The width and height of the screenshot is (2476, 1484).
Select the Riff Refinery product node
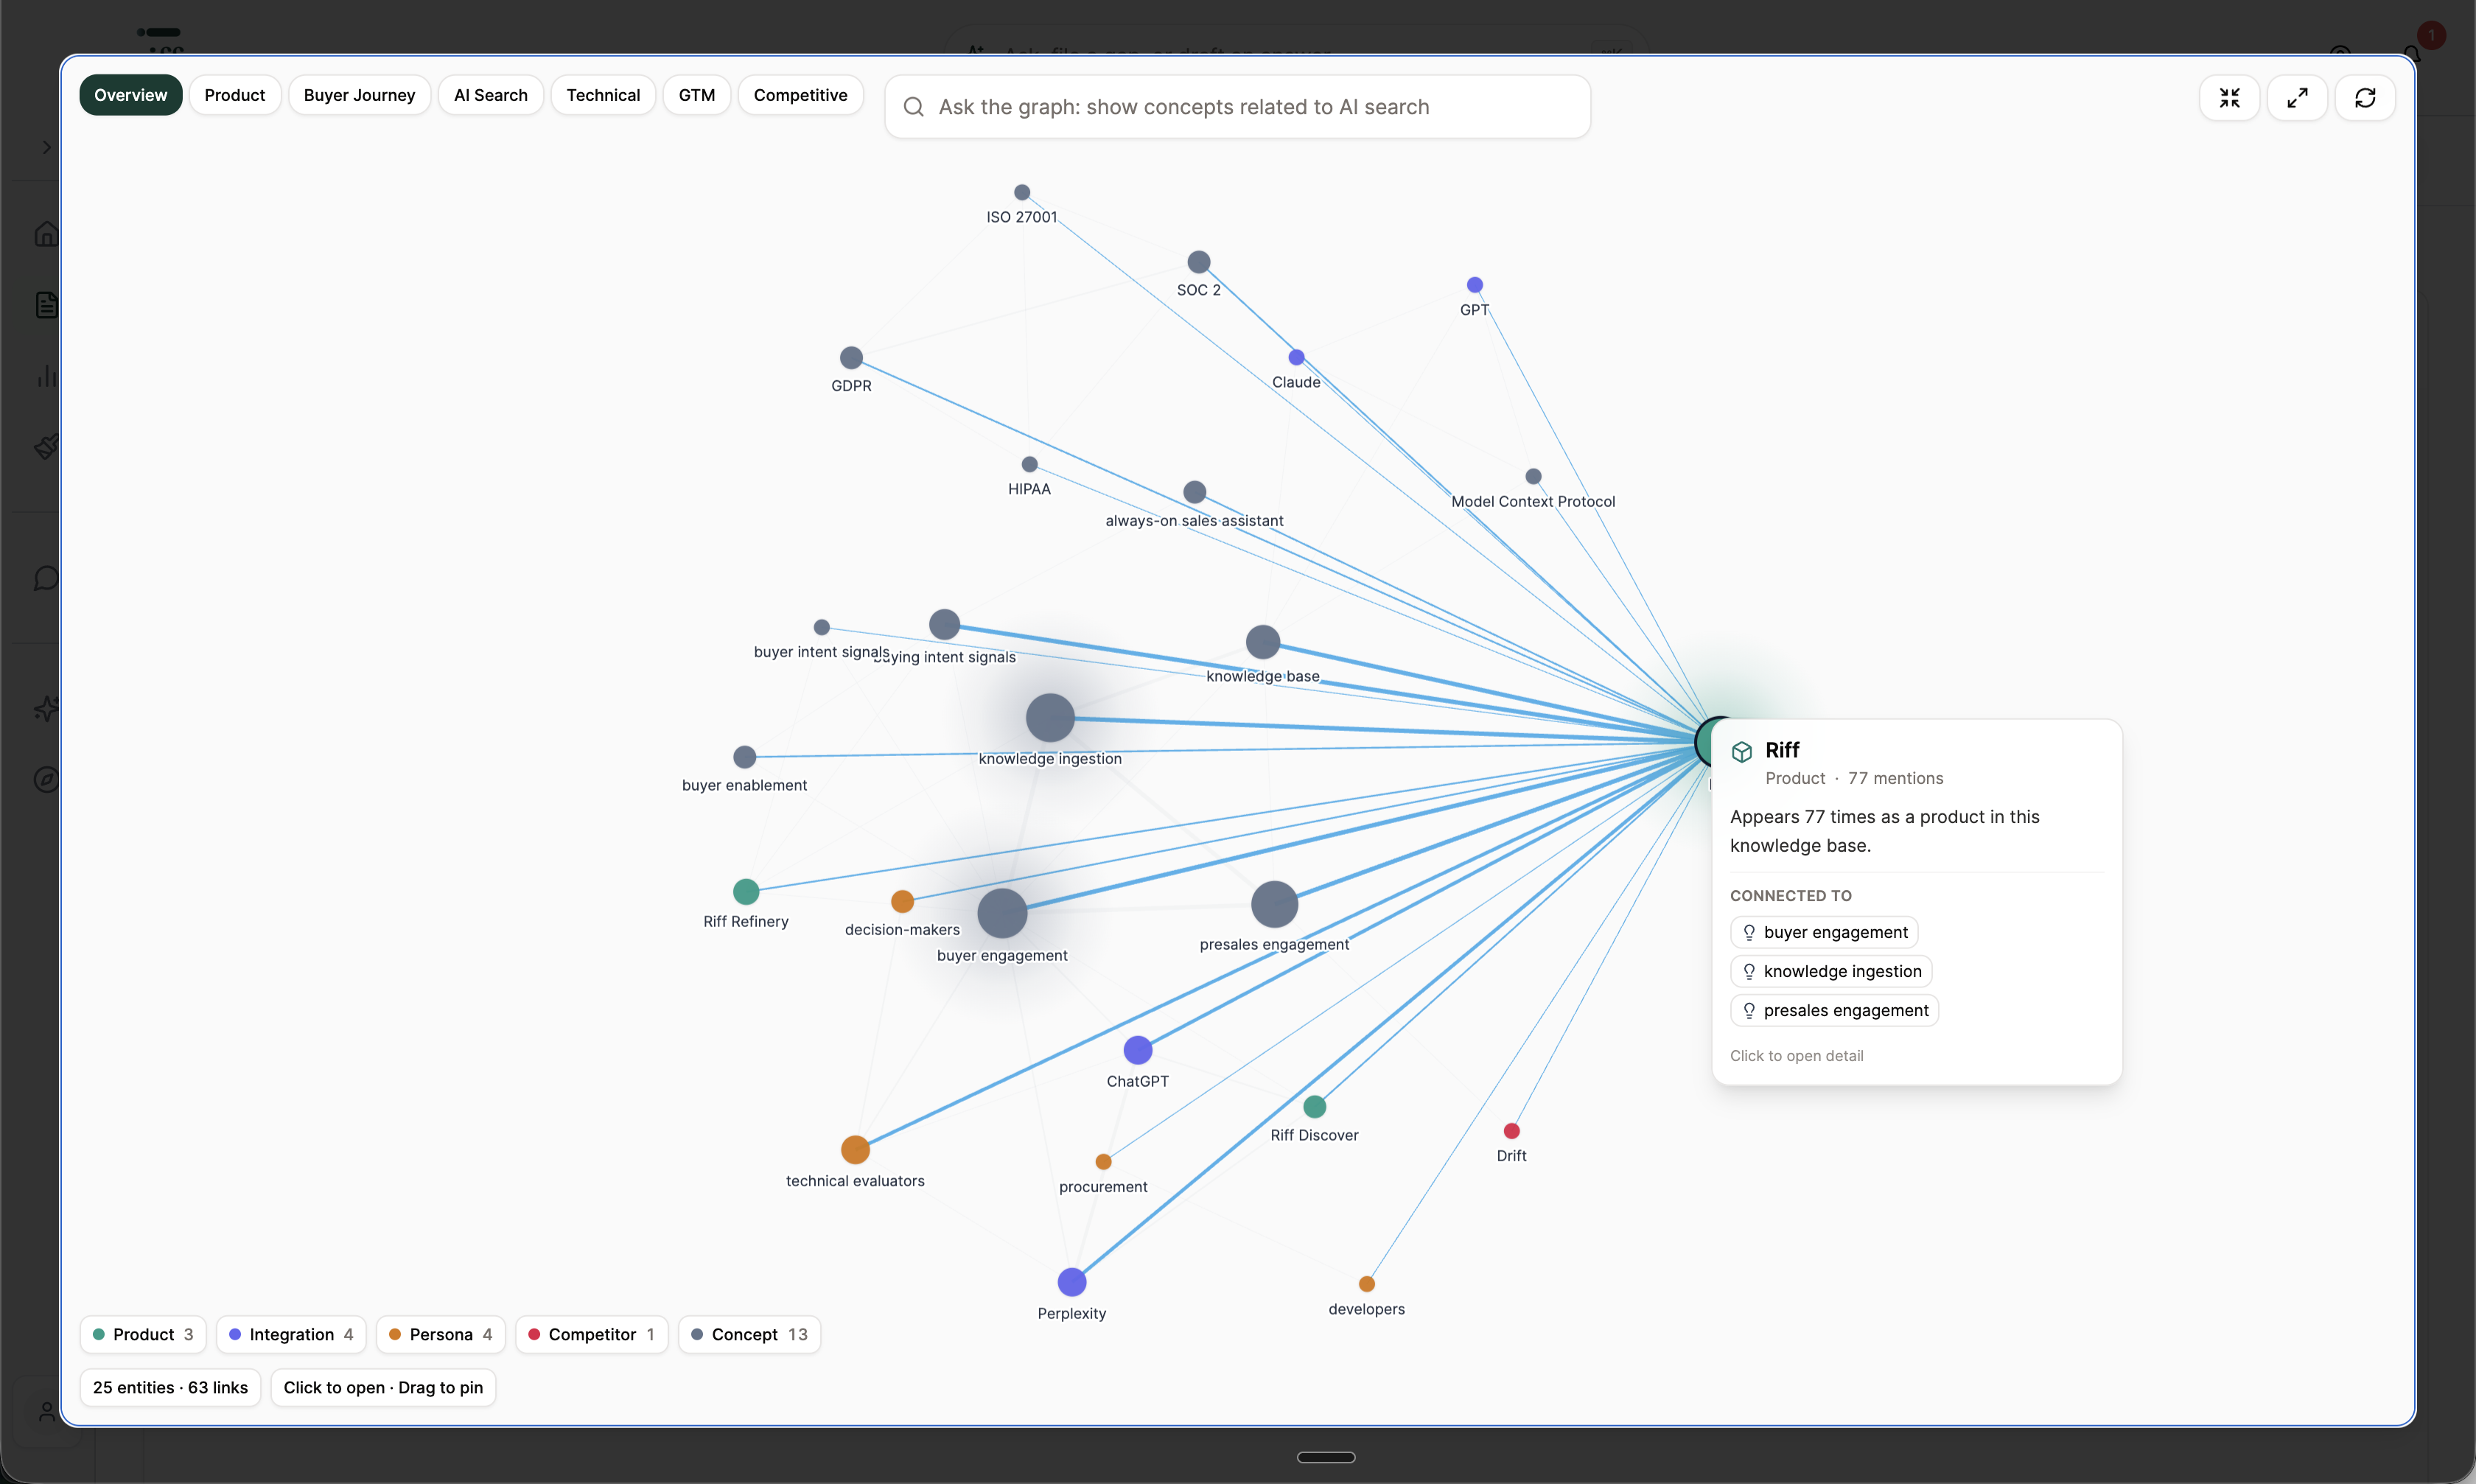pos(746,891)
